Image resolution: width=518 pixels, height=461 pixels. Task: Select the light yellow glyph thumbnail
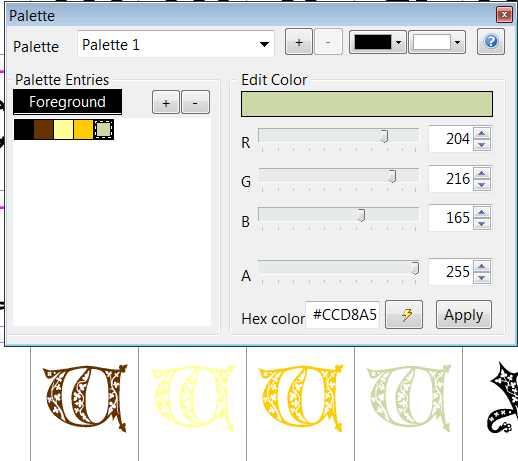[x=193, y=398]
